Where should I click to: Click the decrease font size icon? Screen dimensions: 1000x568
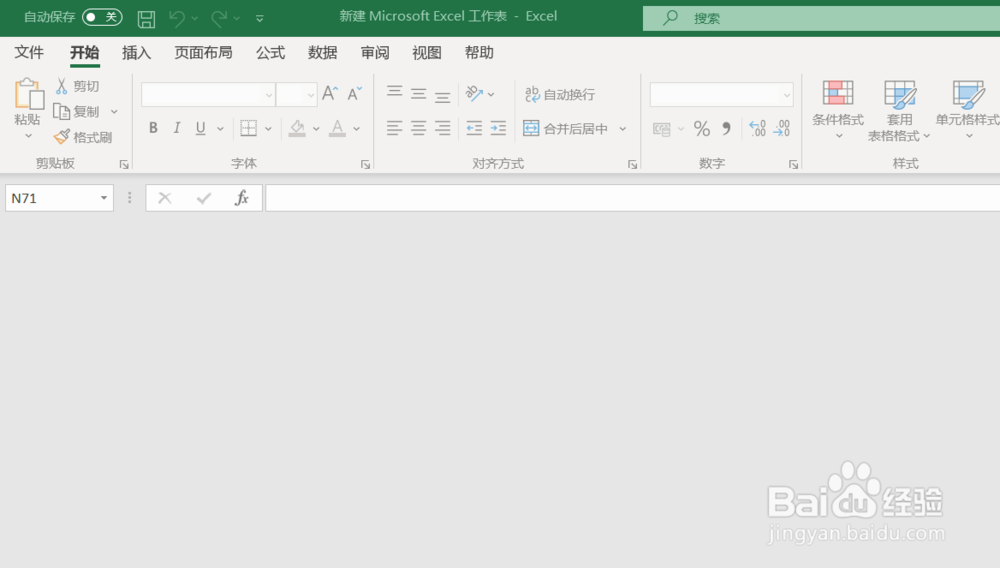pyautogui.click(x=355, y=94)
